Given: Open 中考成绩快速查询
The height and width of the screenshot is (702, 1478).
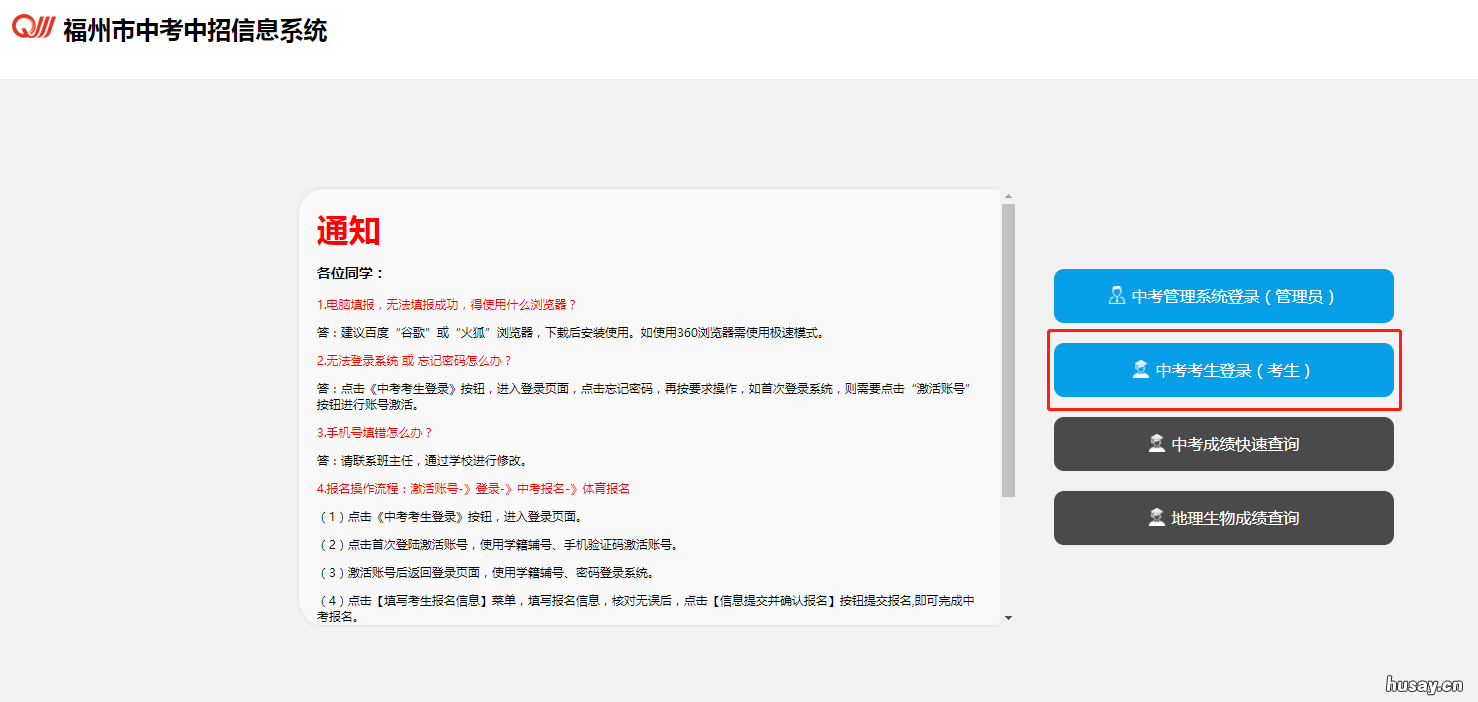Looking at the screenshot, I should pyautogui.click(x=1223, y=443).
